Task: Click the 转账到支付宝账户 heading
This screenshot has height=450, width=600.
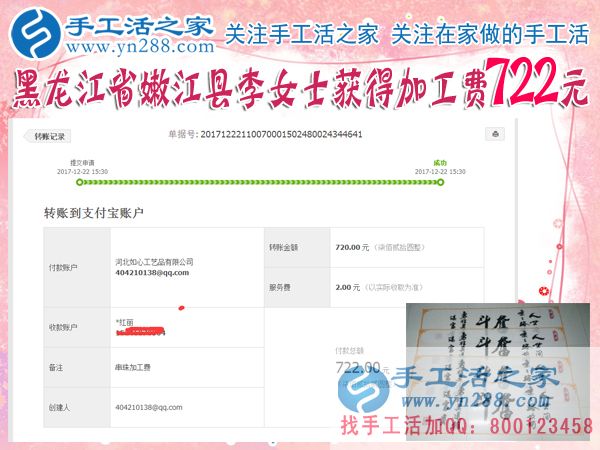Action: point(94,213)
